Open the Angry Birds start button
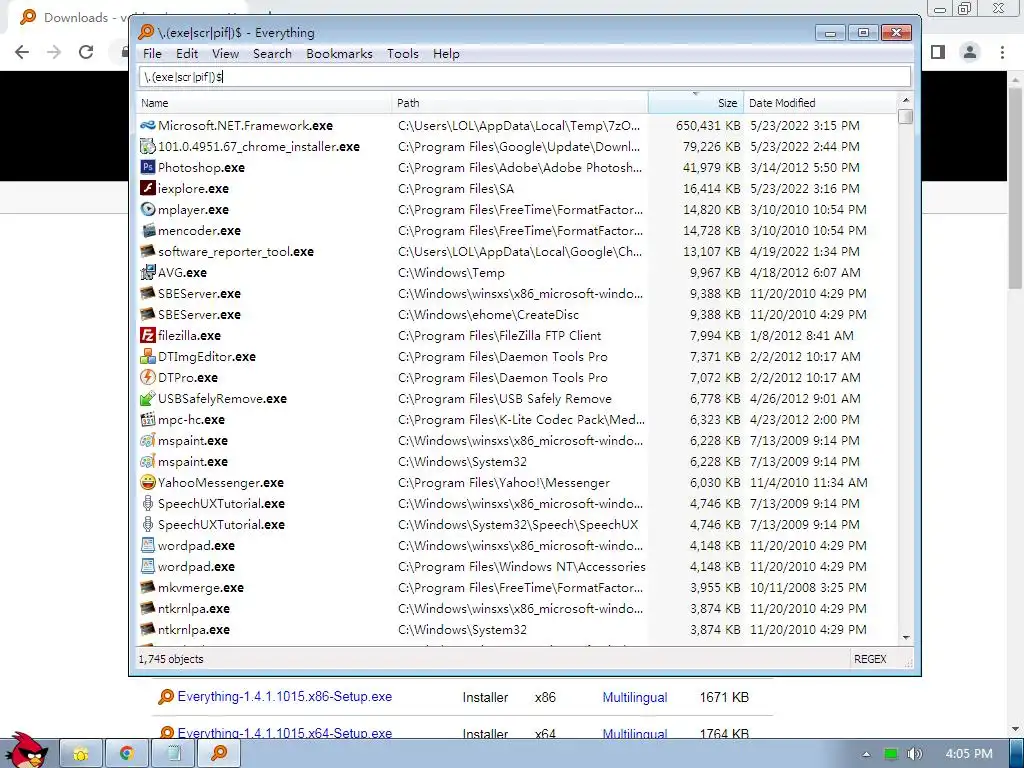1024x768 pixels. pos(27,750)
